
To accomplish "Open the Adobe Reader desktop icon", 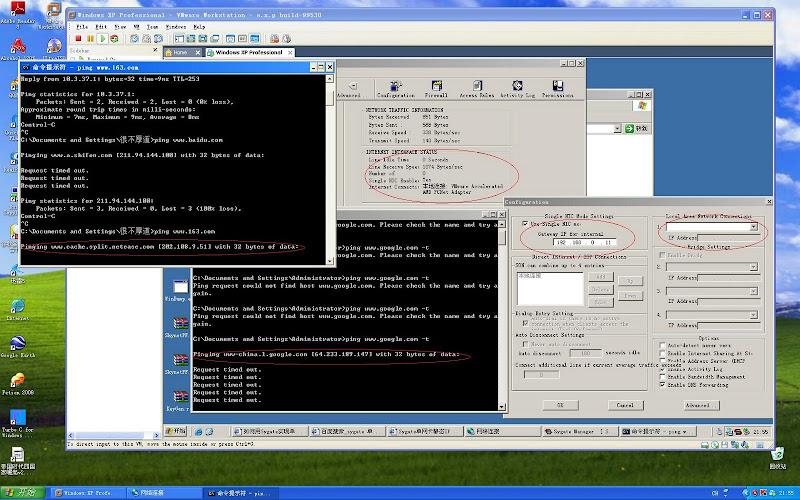I will pos(18,14).
